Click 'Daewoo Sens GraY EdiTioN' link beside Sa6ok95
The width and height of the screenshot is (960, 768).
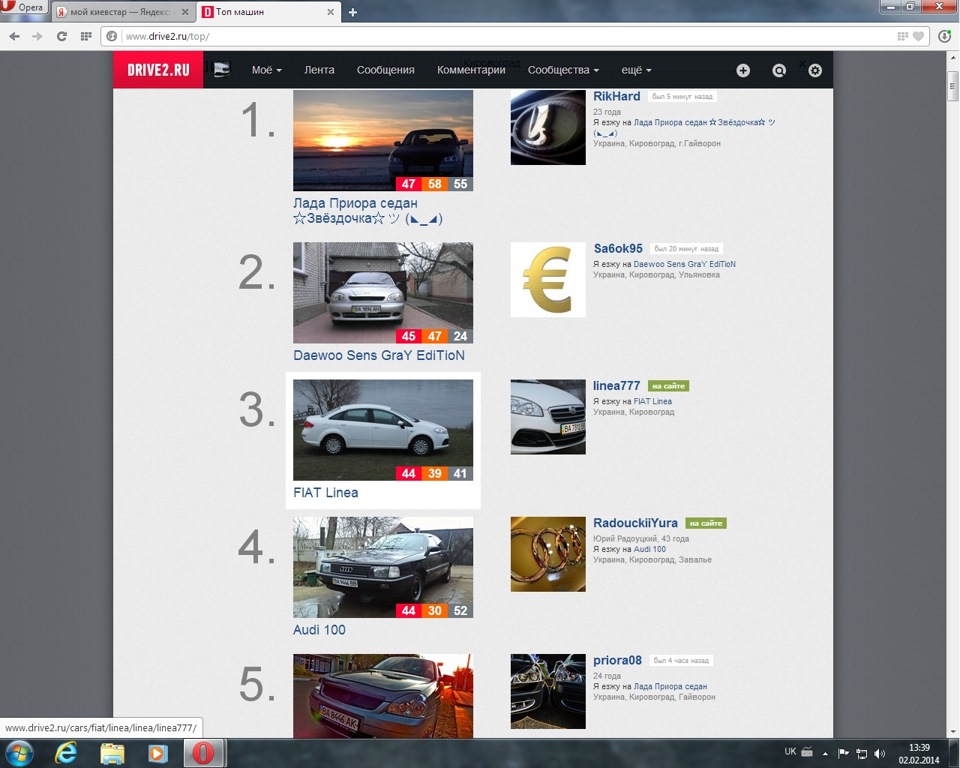tap(684, 264)
